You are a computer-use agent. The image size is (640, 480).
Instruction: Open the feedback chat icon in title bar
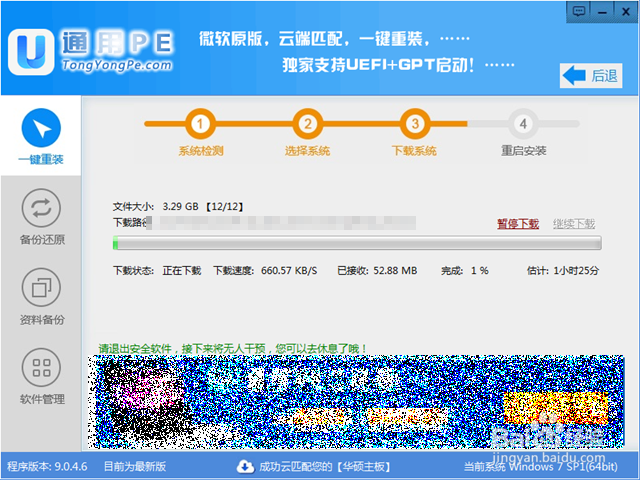[x=579, y=11]
